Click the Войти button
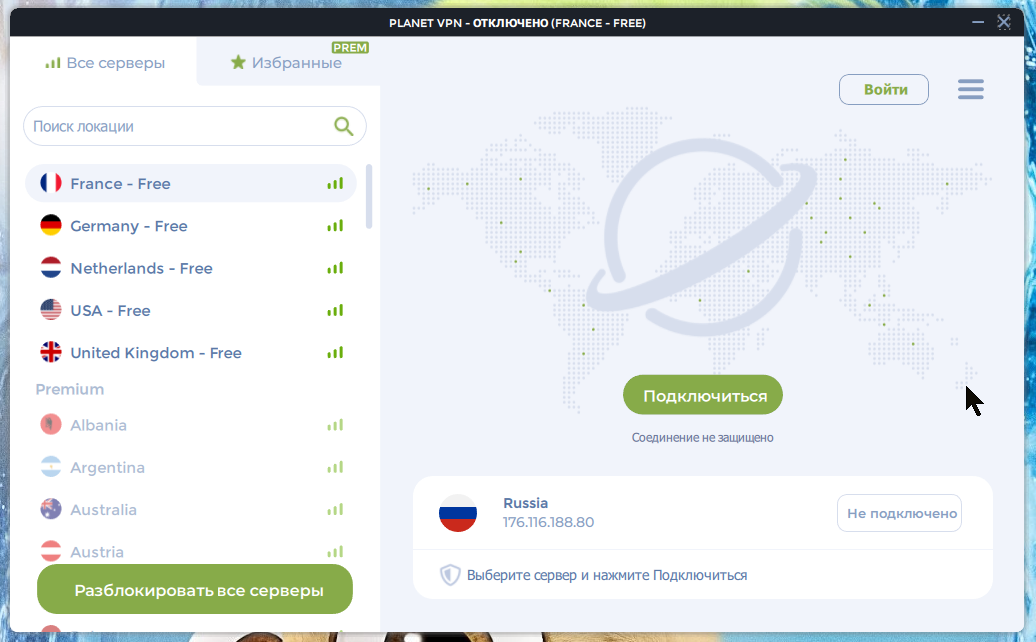 click(x=883, y=89)
